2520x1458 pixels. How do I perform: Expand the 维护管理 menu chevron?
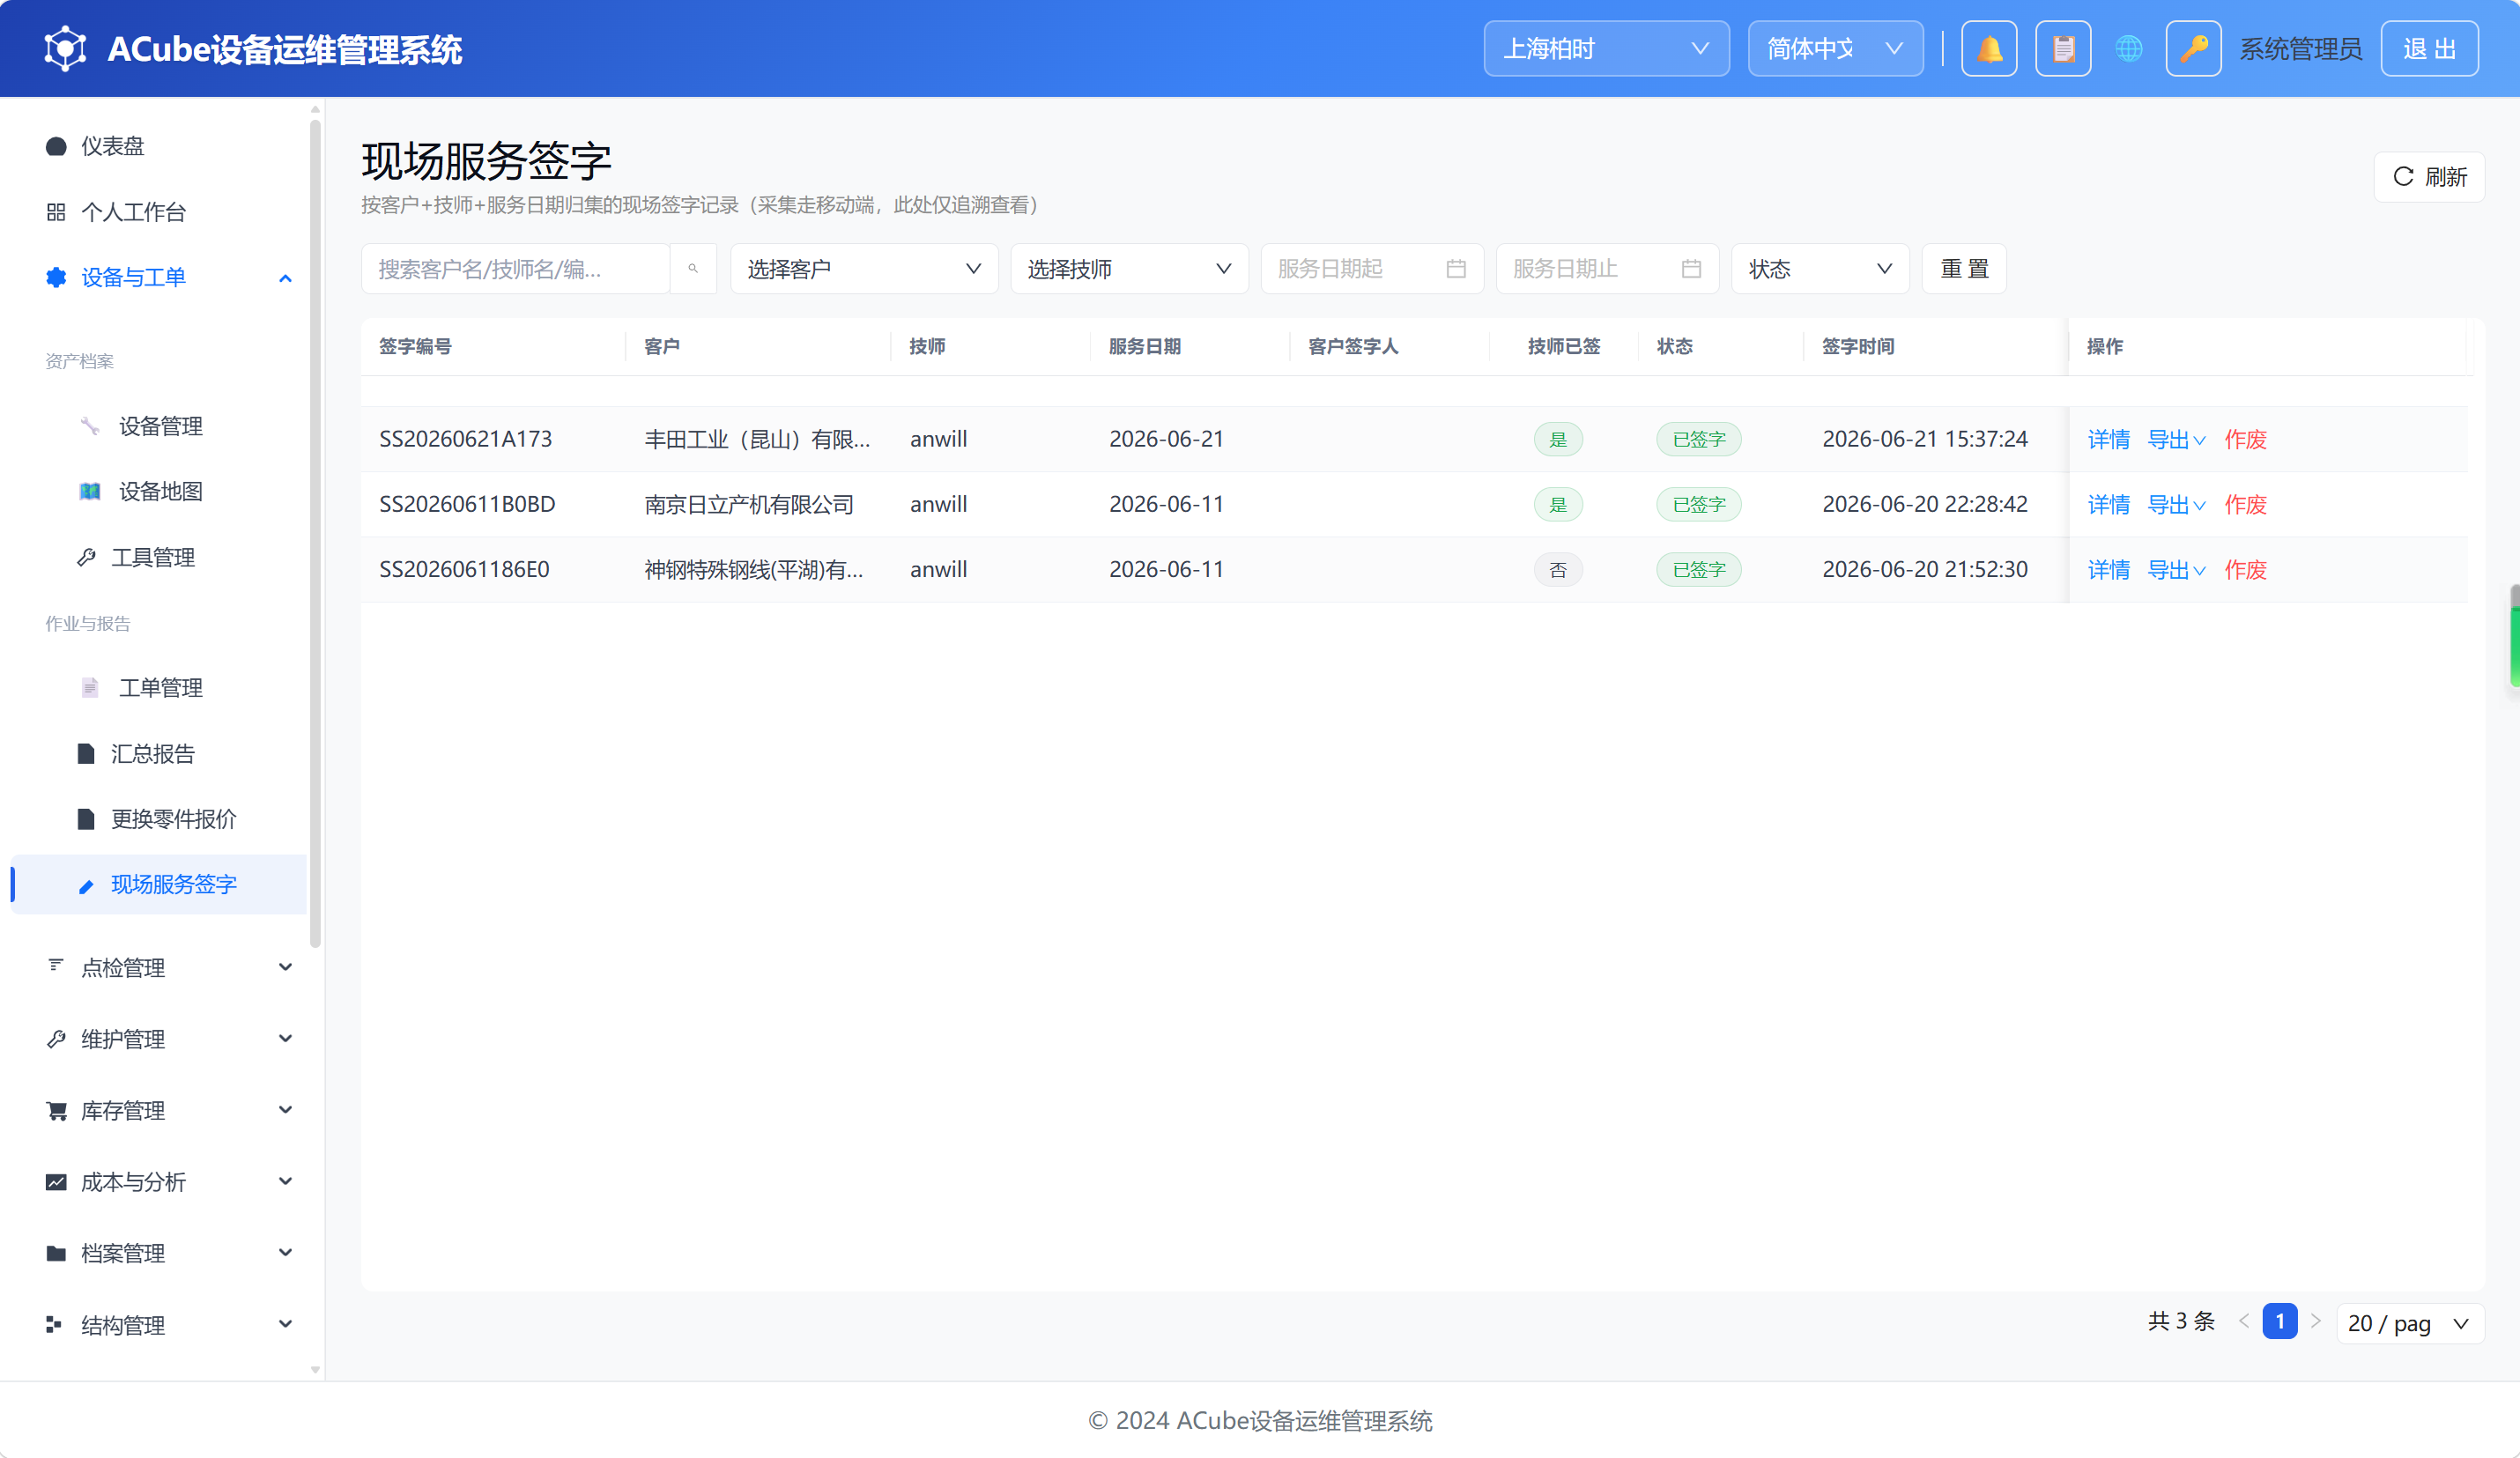[285, 1039]
